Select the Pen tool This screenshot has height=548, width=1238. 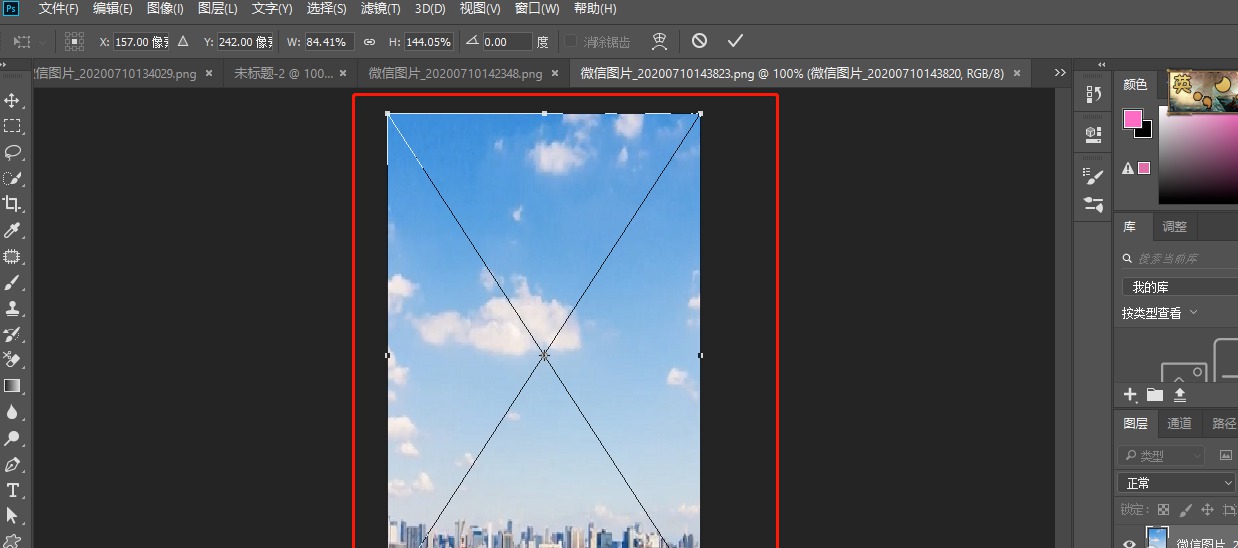[13, 464]
